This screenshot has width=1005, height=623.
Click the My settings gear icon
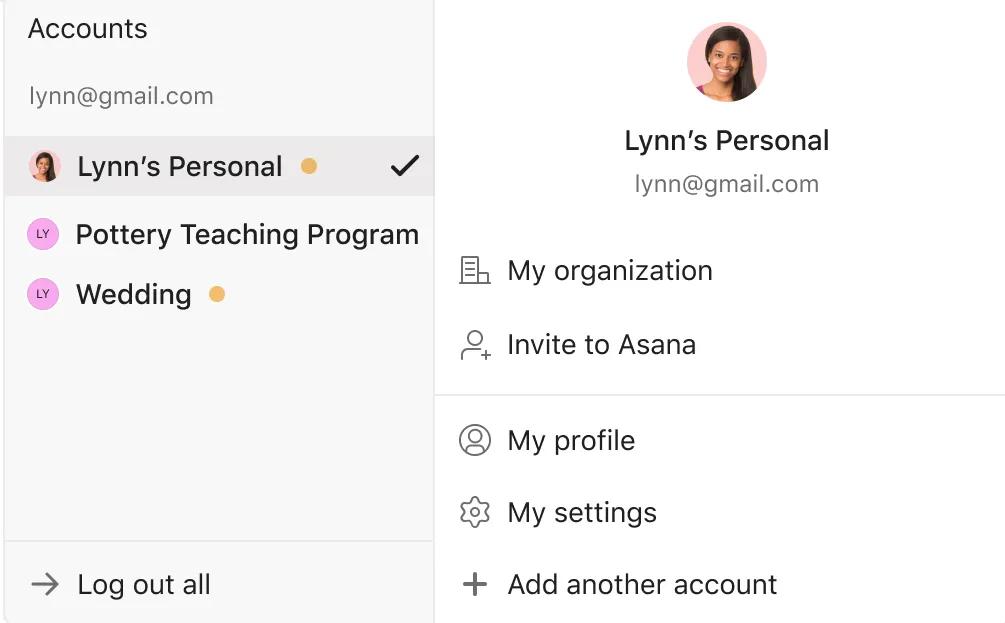[x=475, y=513]
